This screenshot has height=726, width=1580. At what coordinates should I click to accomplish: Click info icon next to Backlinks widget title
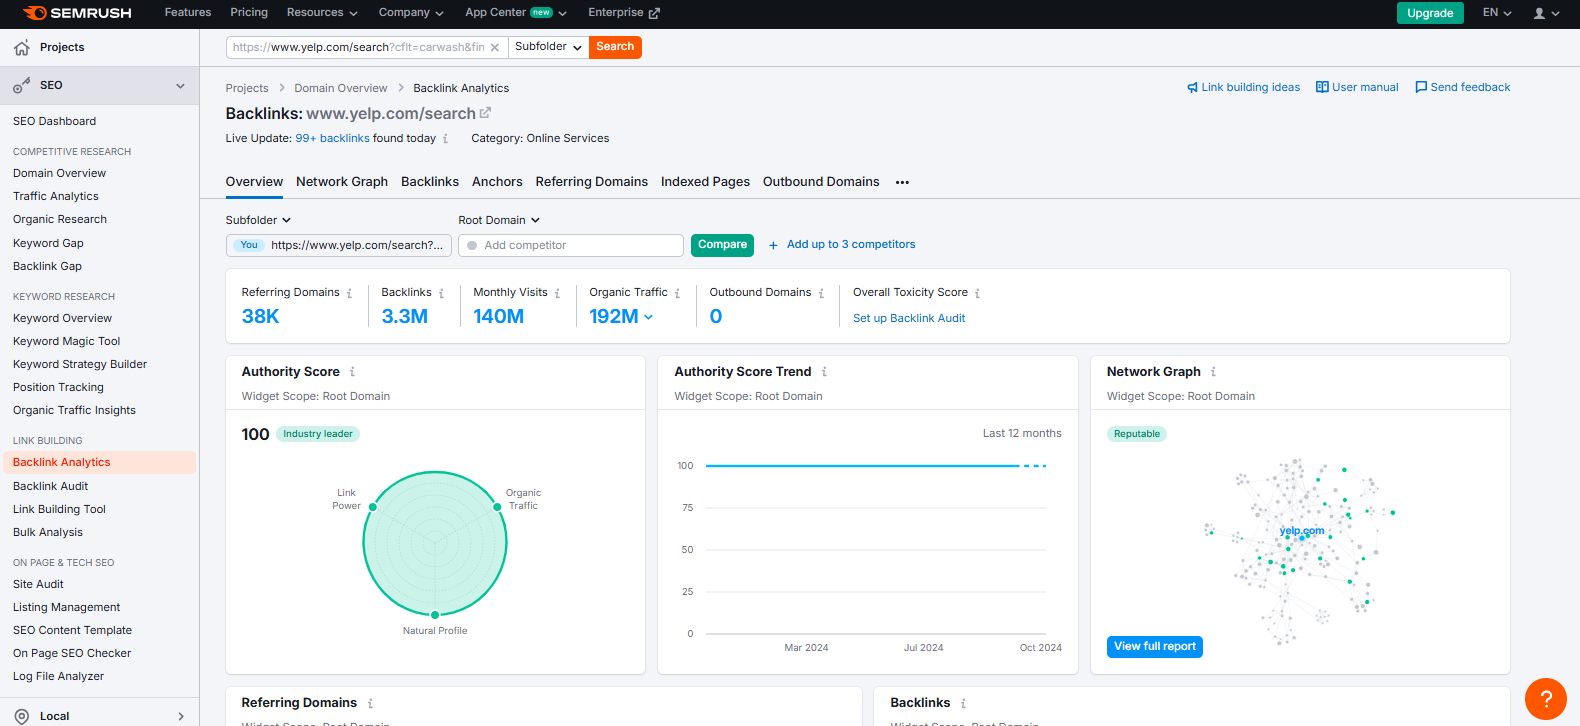963,703
